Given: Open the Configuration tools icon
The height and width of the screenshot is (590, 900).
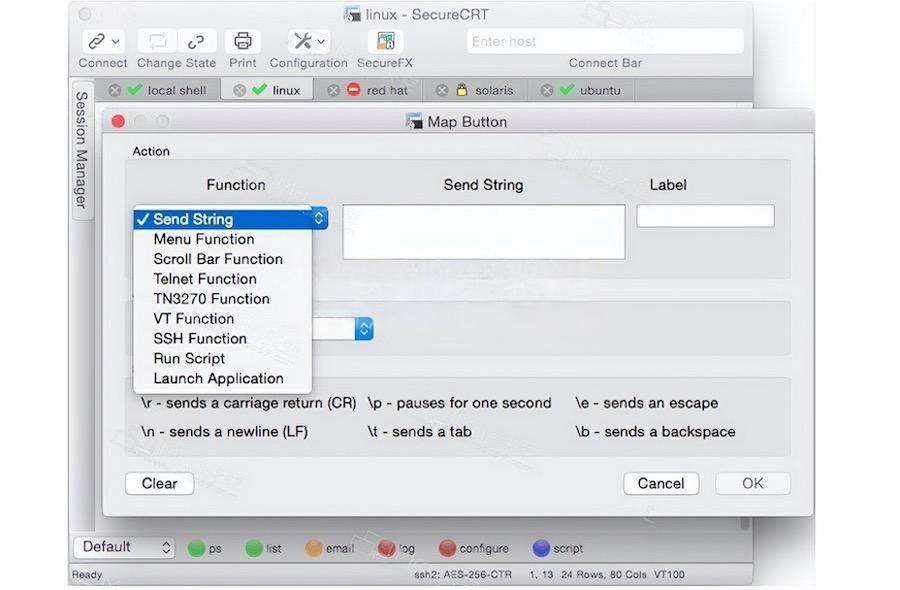Looking at the screenshot, I should click(x=302, y=41).
